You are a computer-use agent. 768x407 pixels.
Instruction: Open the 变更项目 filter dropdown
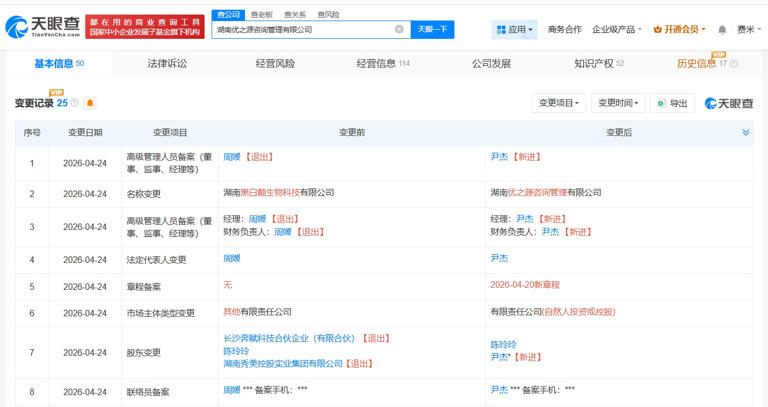558,103
